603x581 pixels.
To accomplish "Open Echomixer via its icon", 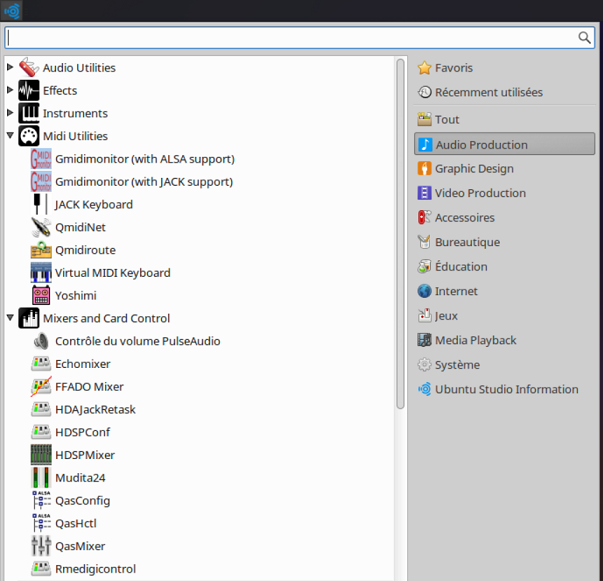I will pyautogui.click(x=41, y=364).
